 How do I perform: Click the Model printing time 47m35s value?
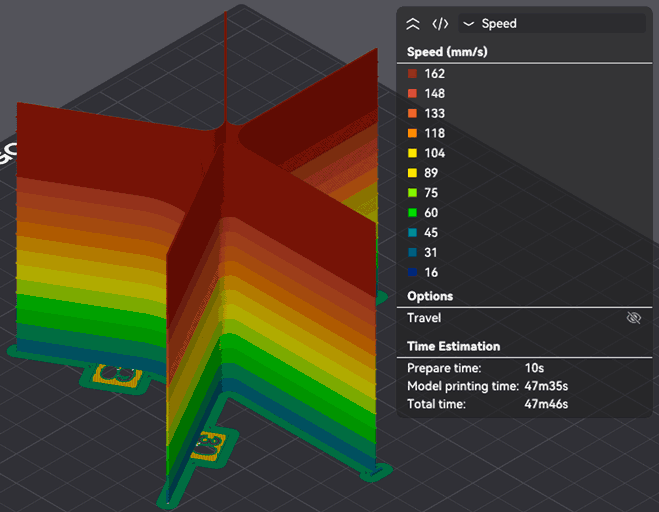pos(546,386)
